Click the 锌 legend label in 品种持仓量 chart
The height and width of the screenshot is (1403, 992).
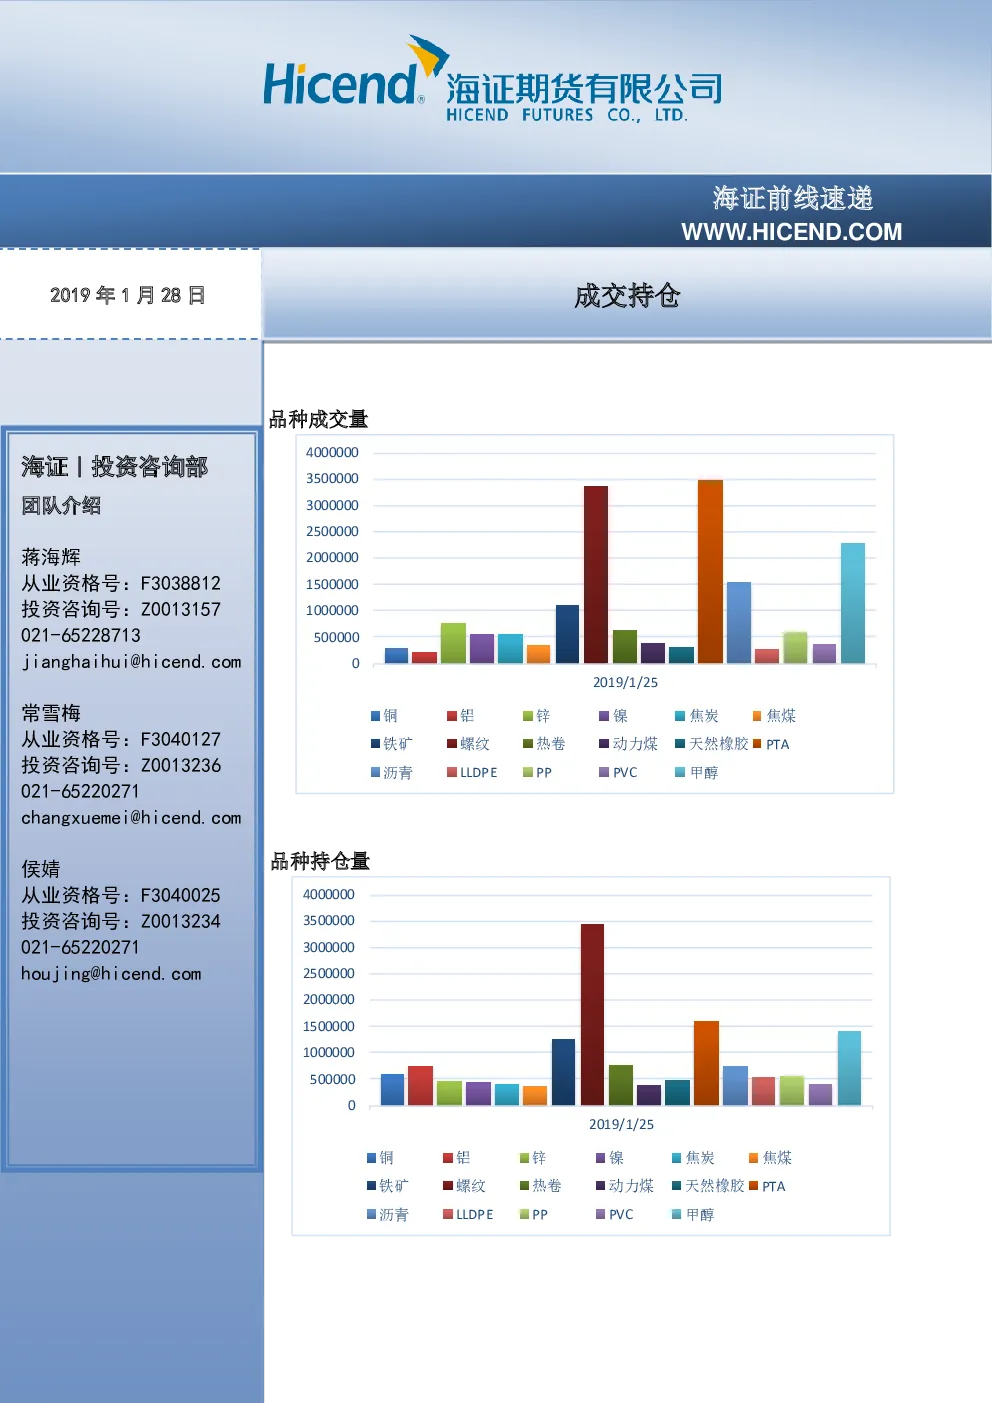coord(539,1158)
